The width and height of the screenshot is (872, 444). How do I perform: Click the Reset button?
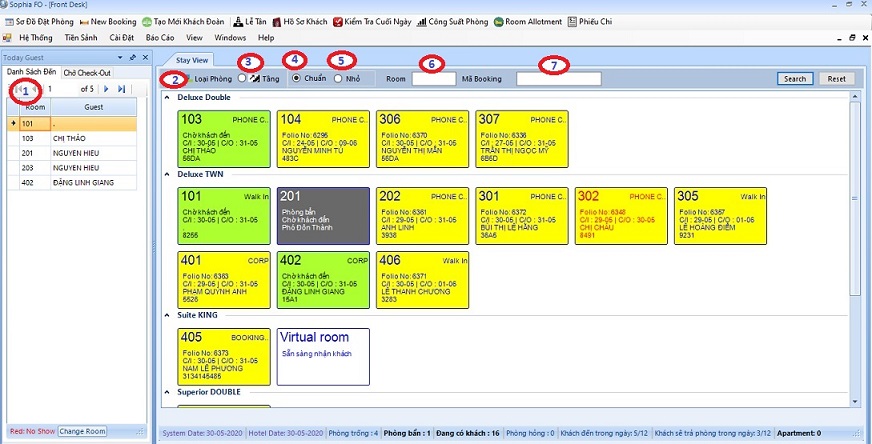tap(836, 78)
